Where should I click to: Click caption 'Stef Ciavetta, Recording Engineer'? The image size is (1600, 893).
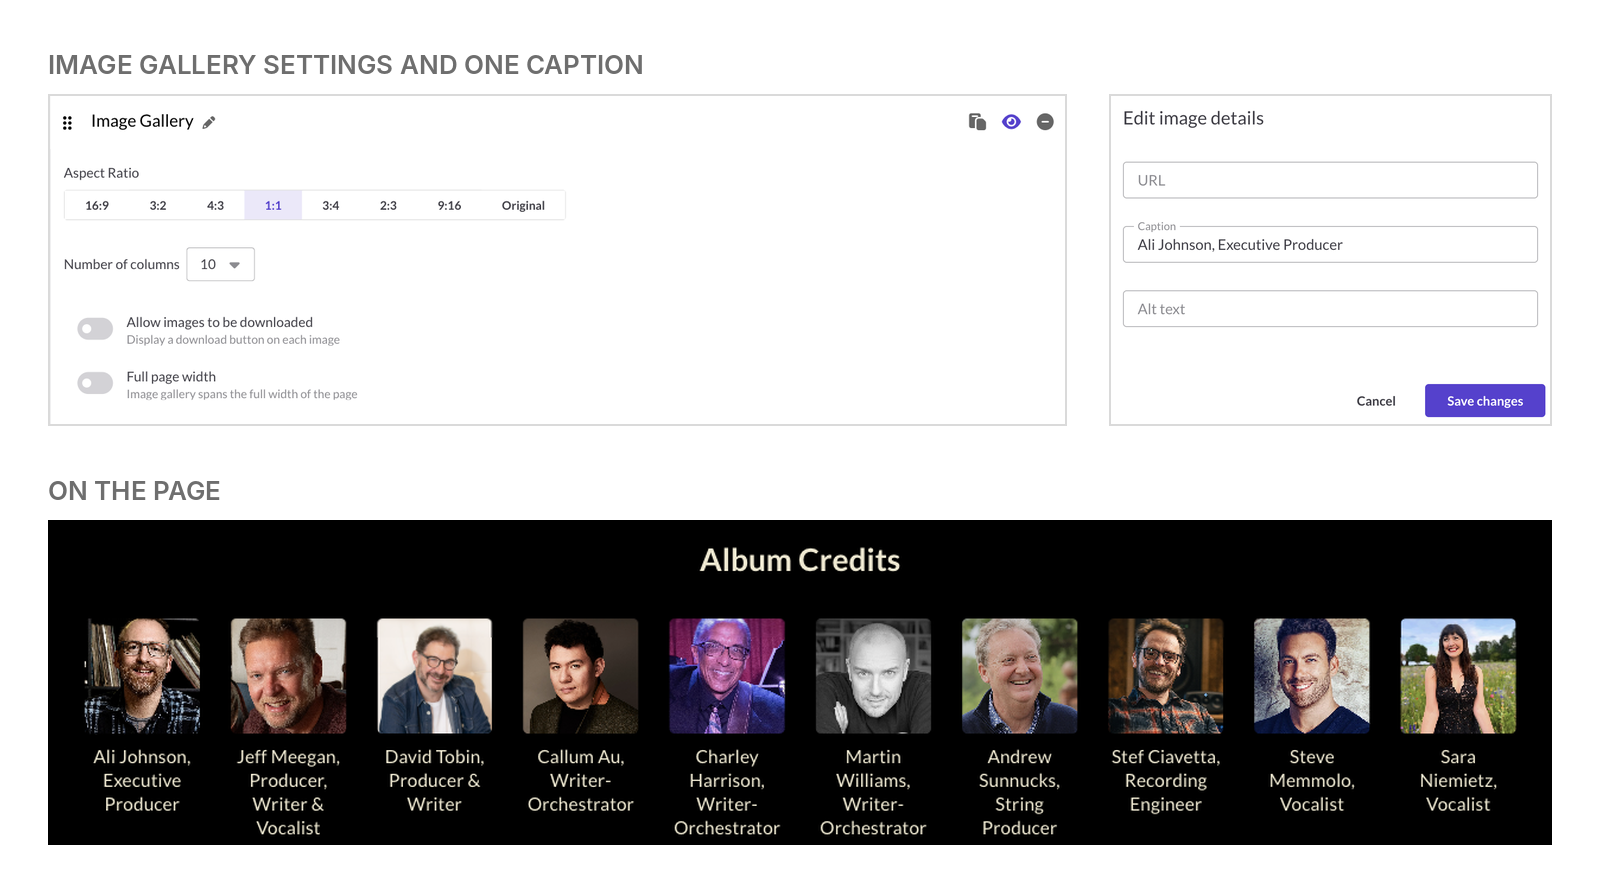tap(1166, 781)
